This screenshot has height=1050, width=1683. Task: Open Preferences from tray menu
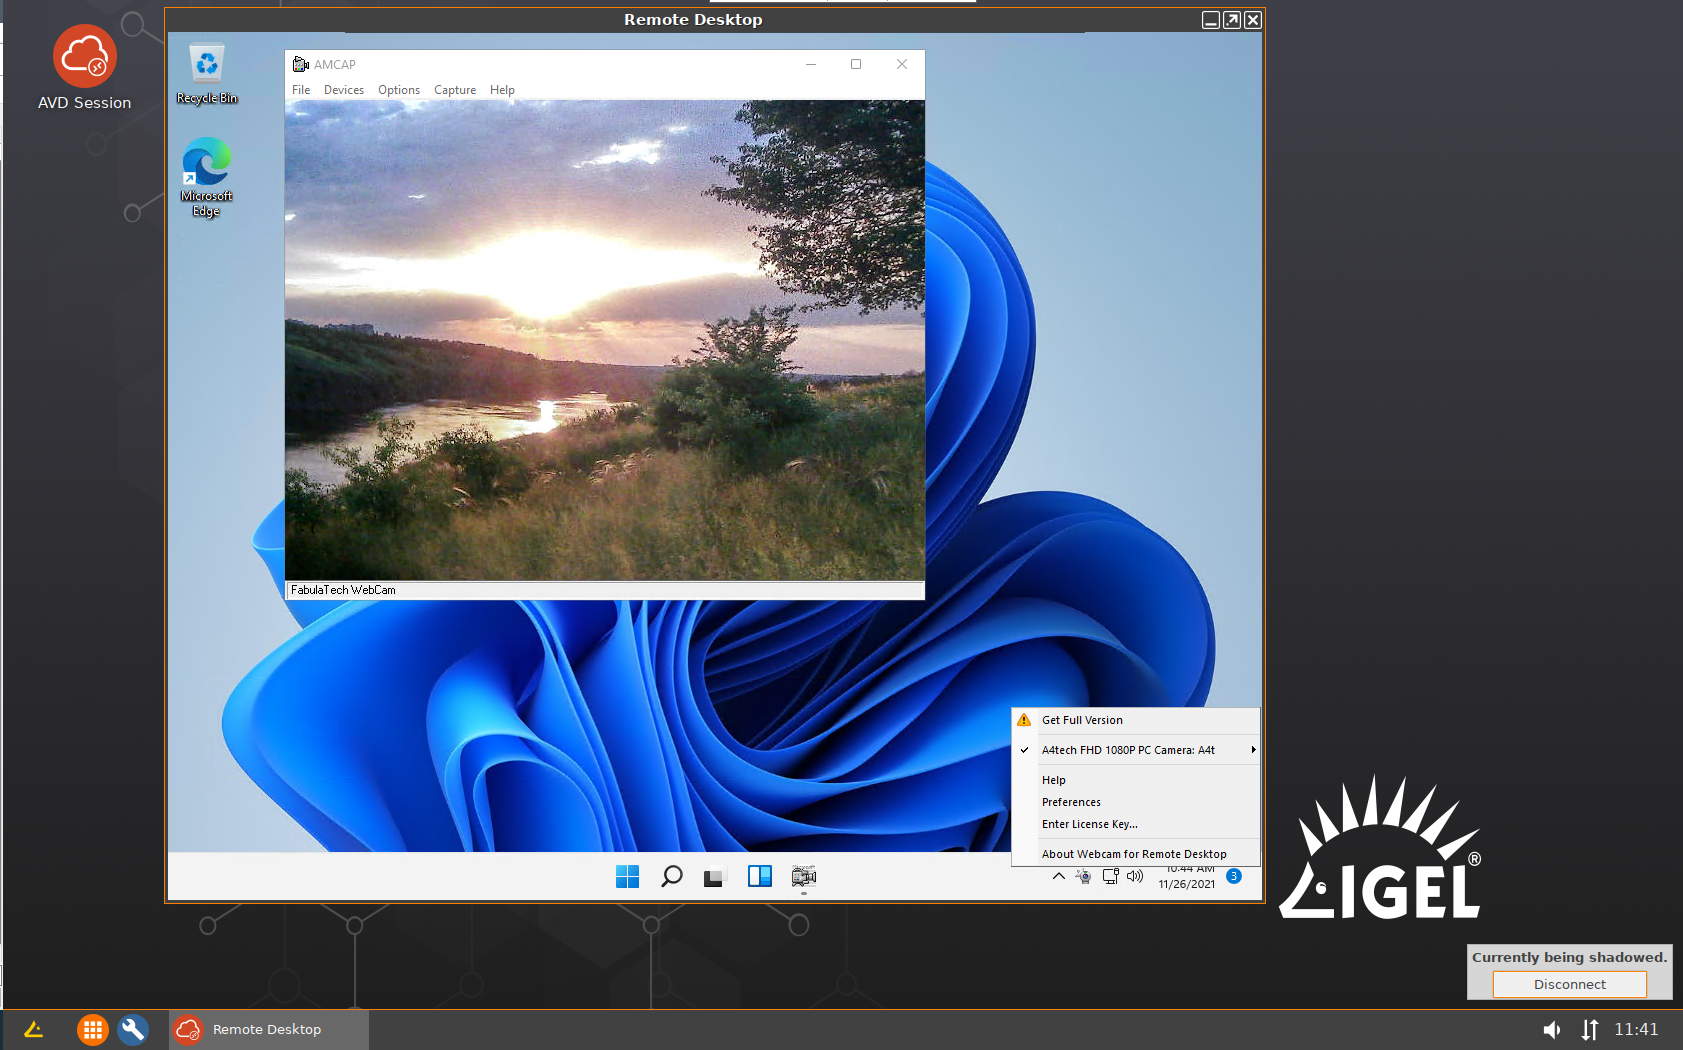1136,802
